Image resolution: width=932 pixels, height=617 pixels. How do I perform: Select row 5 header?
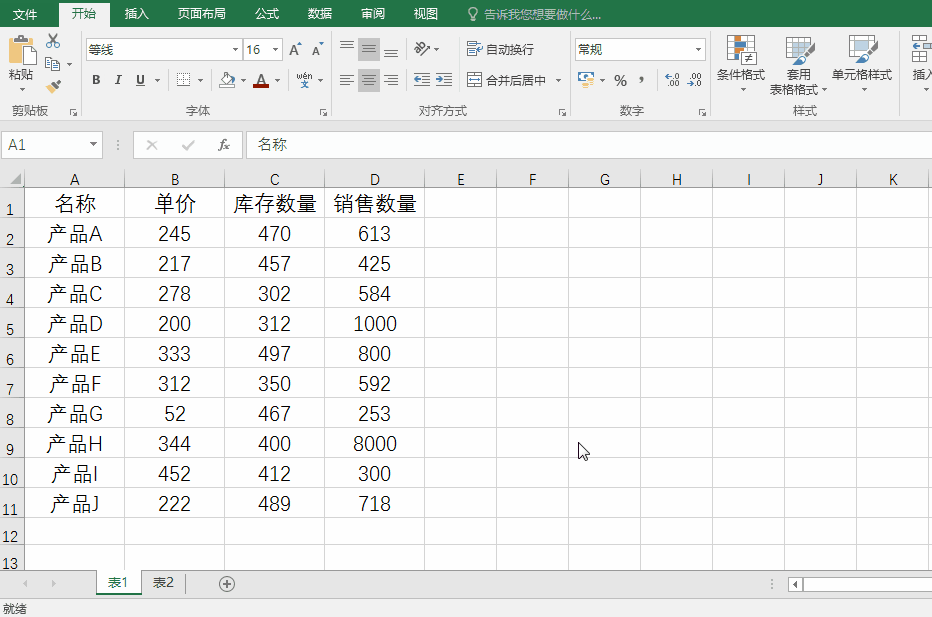[x=11, y=324]
